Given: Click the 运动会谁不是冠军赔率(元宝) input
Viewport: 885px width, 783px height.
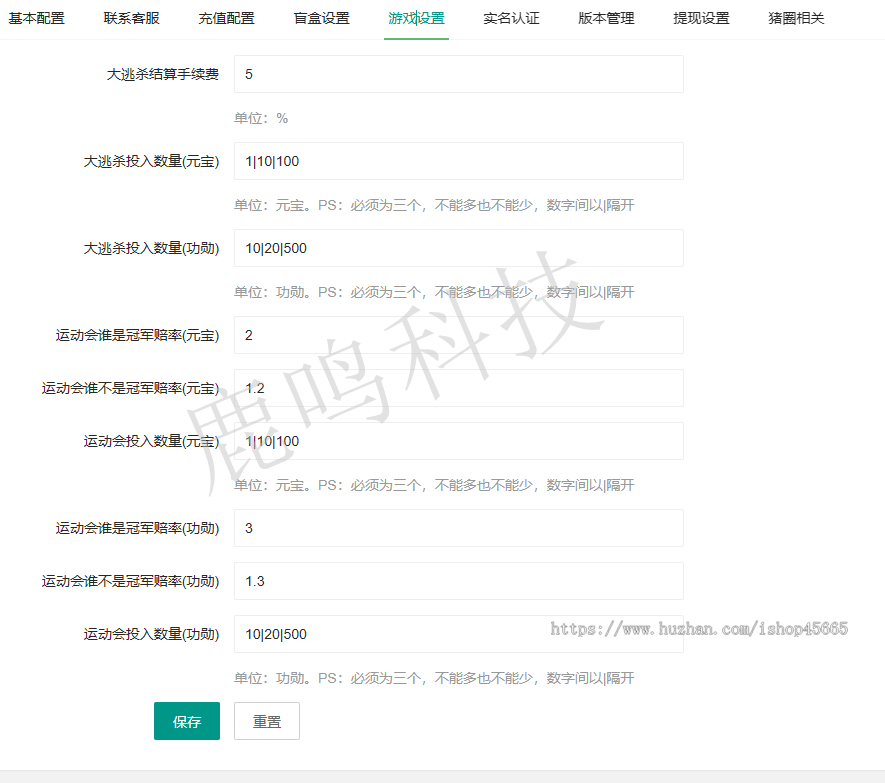Looking at the screenshot, I should coord(459,388).
